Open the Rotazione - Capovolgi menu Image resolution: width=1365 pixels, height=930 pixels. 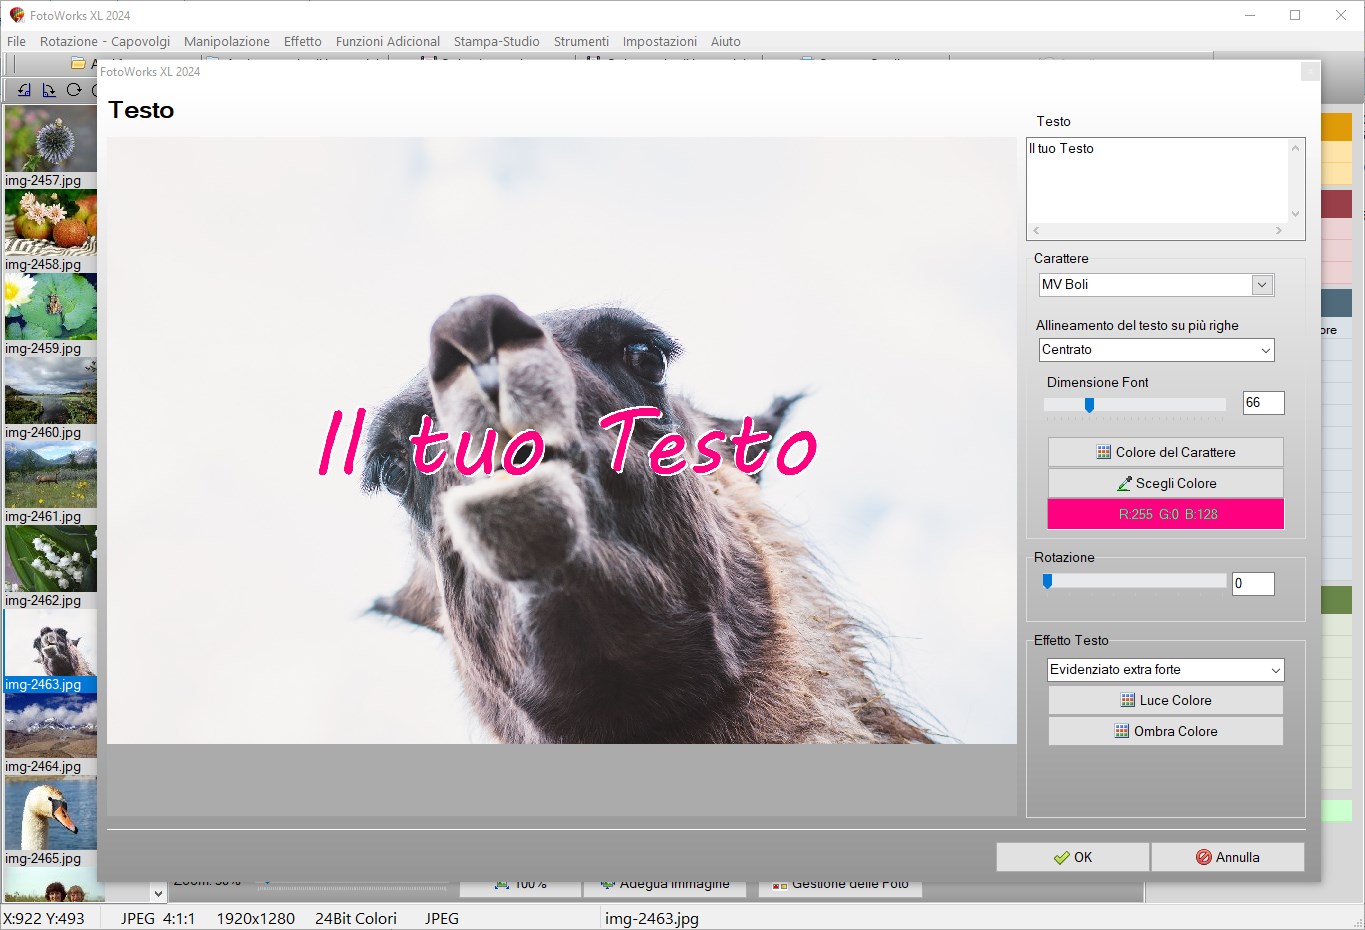click(x=105, y=41)
